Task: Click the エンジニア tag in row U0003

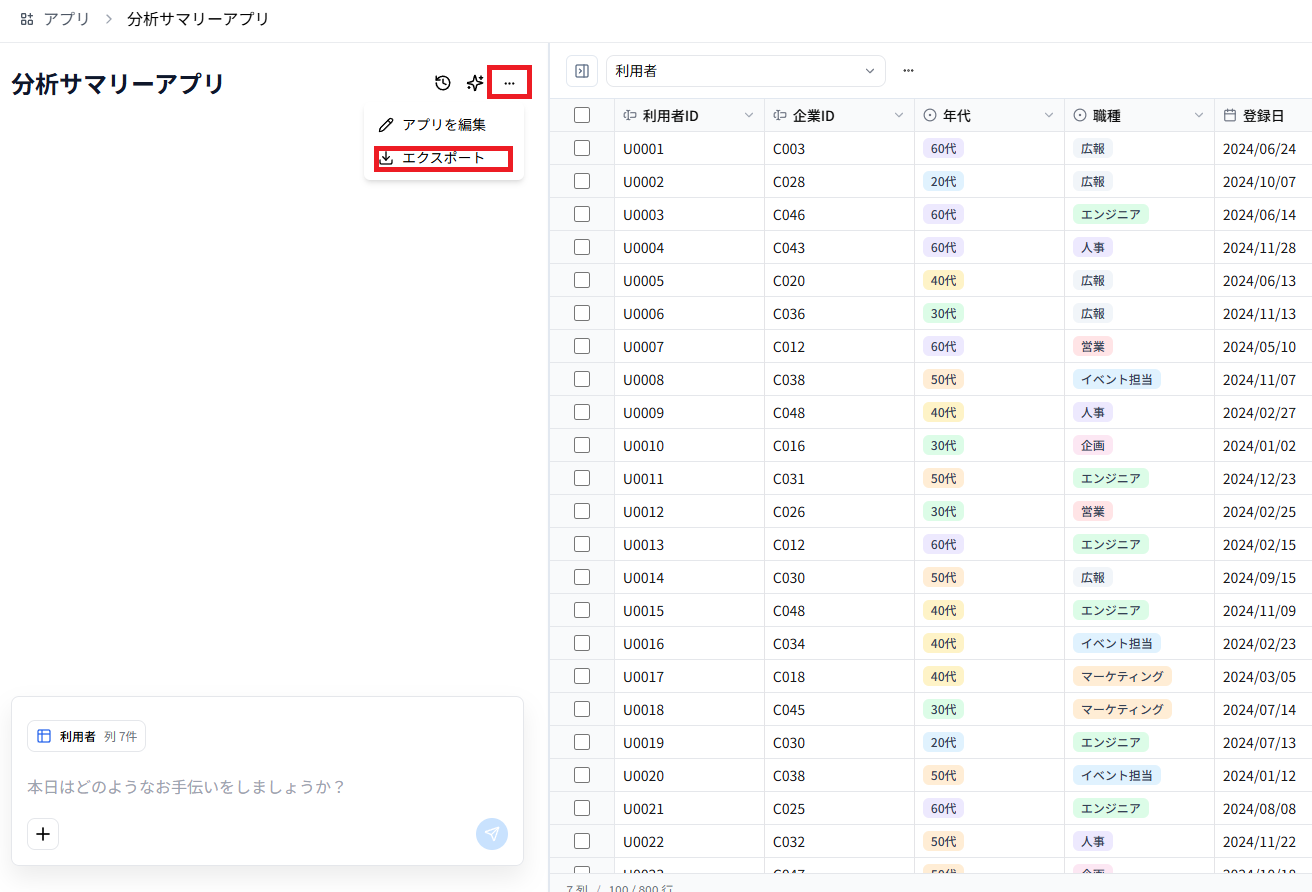Action: 1110,214
